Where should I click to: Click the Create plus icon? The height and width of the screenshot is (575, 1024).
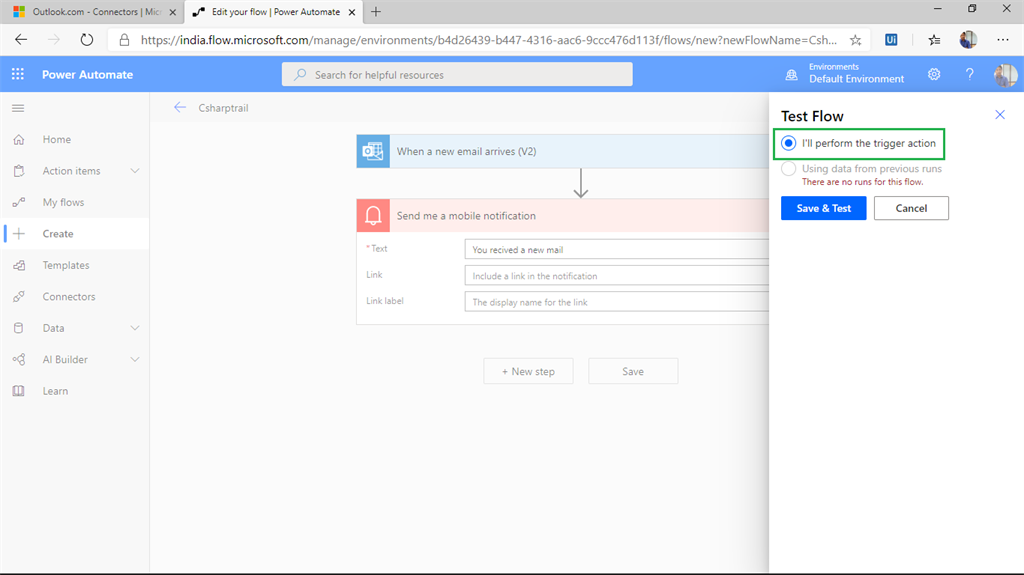pos(19,233)
